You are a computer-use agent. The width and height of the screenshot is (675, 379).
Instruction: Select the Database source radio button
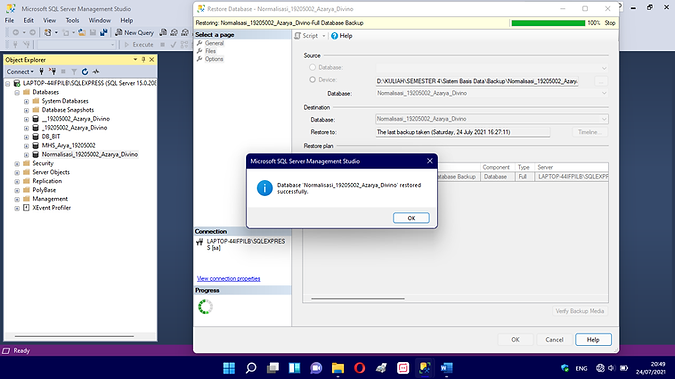coord(313,67)
